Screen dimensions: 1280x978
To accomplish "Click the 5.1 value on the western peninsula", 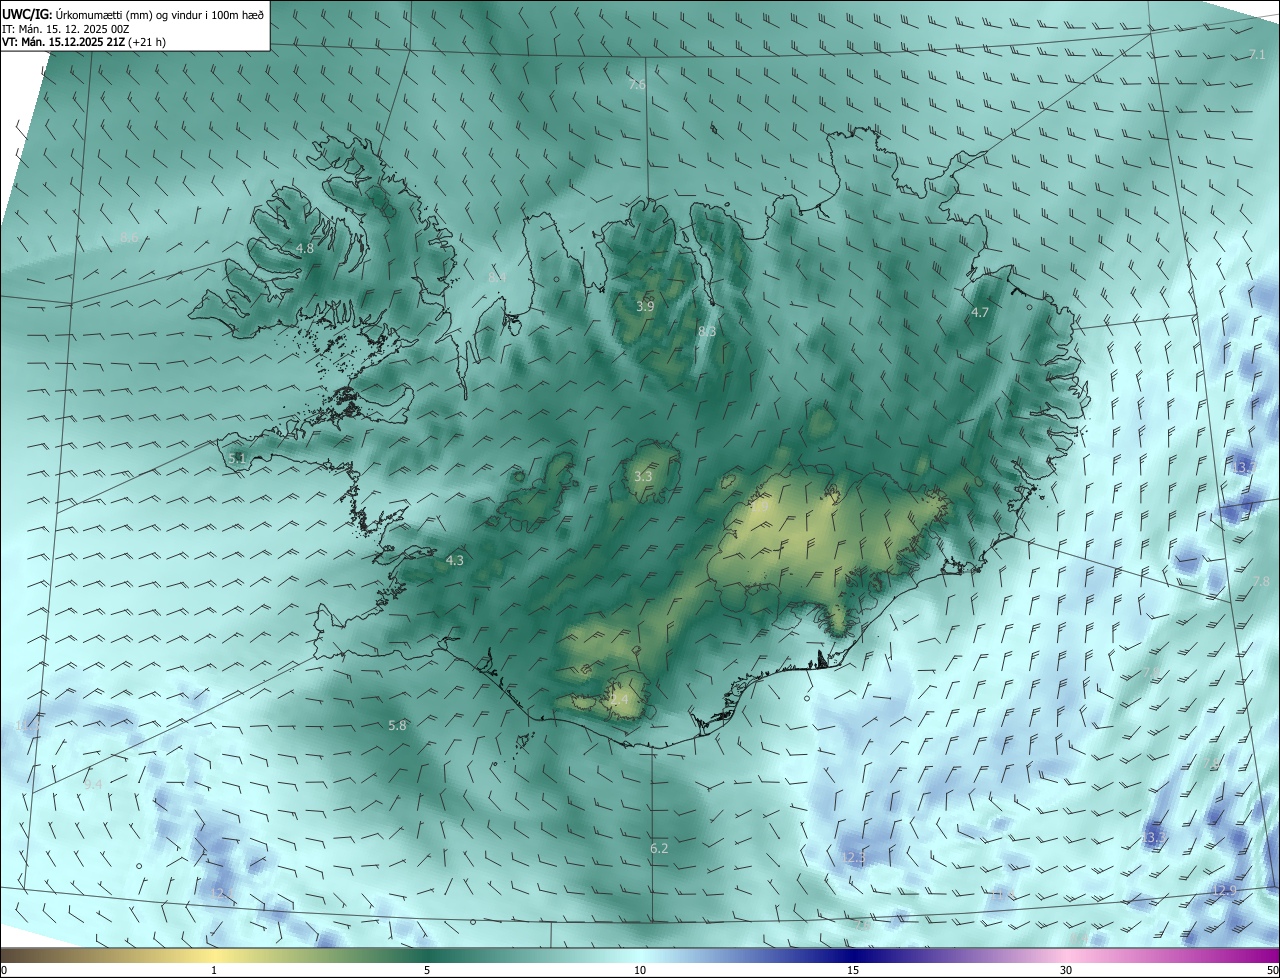I will point(237,458).
